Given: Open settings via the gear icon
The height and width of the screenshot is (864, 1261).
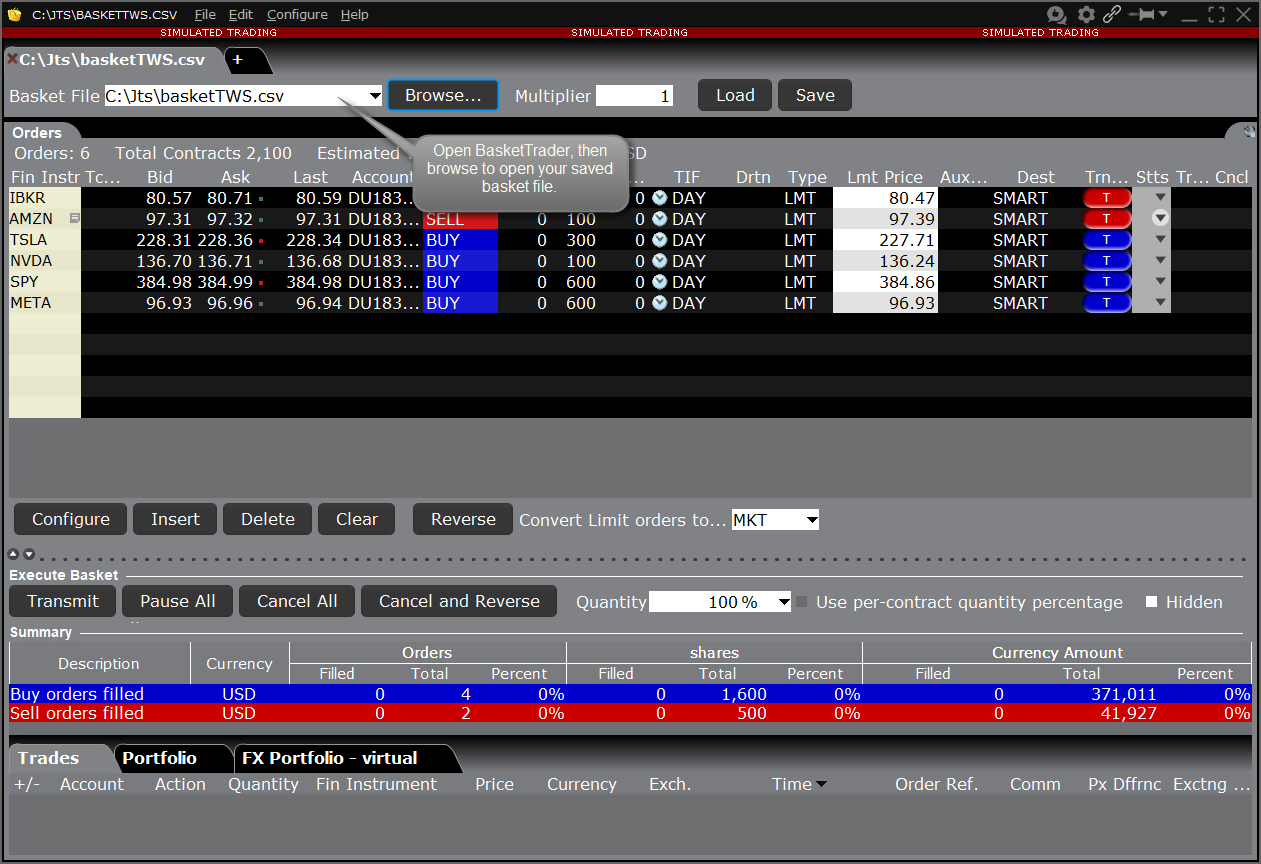Looking at the screenshot, I should [1086, 15].
